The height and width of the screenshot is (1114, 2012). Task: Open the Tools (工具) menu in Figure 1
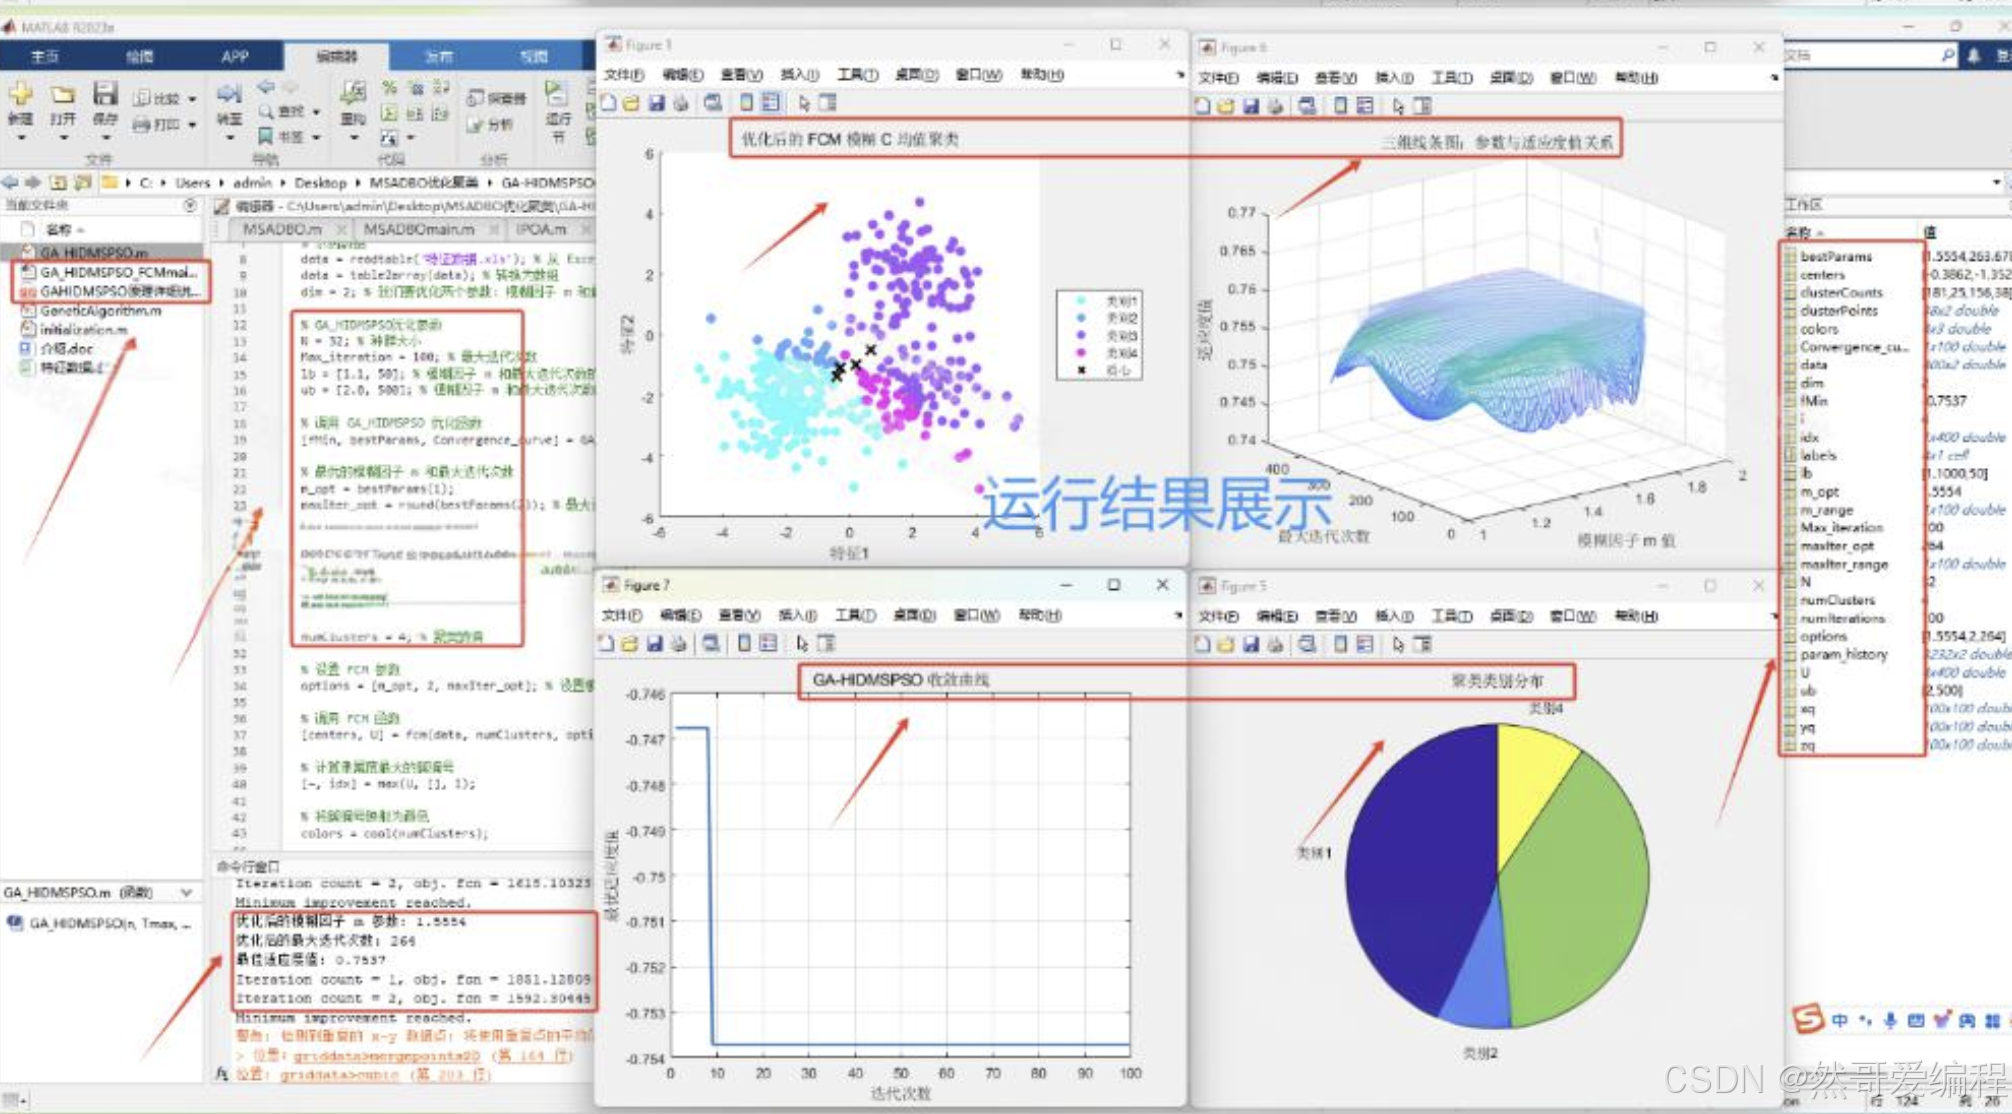tap(857, 75)
